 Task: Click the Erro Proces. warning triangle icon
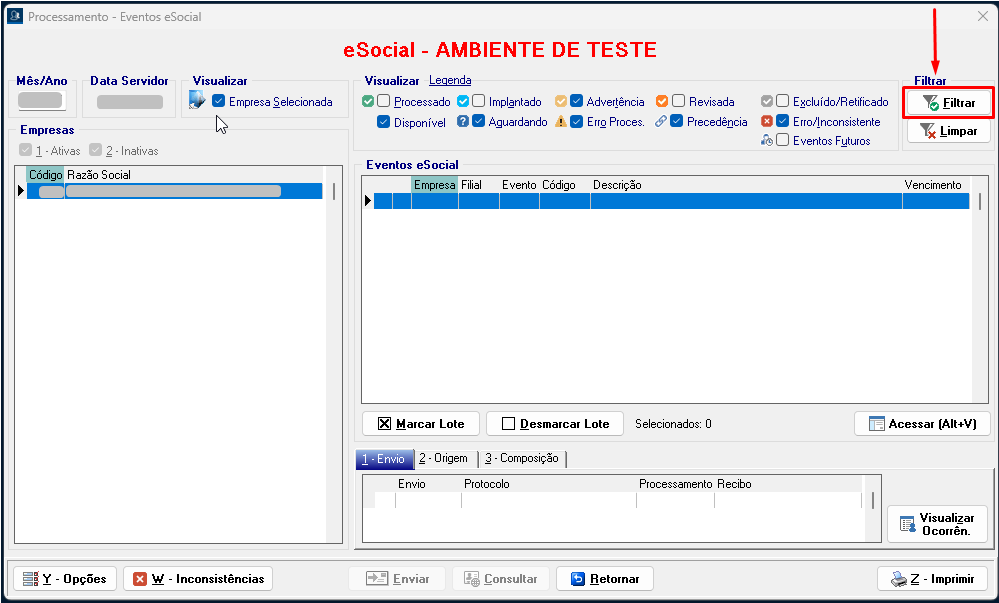point(561,122)
